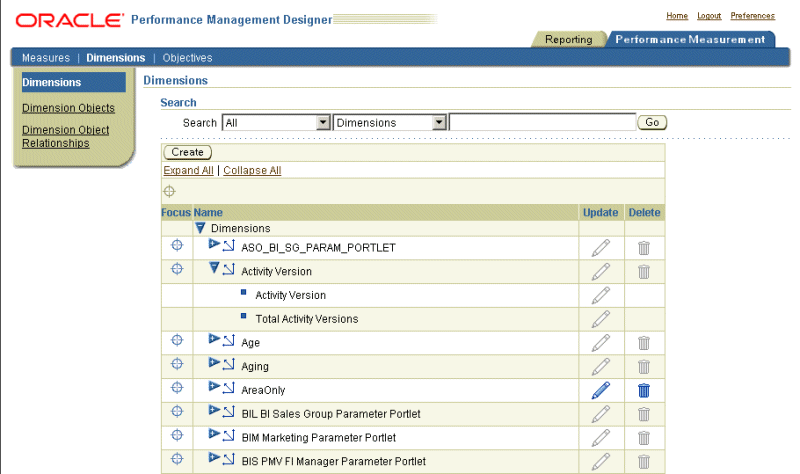The height and width of the screenshot is (474, 800).
Task: Click the focus crosshair icon above the table header
Action: tap(169, 191)
